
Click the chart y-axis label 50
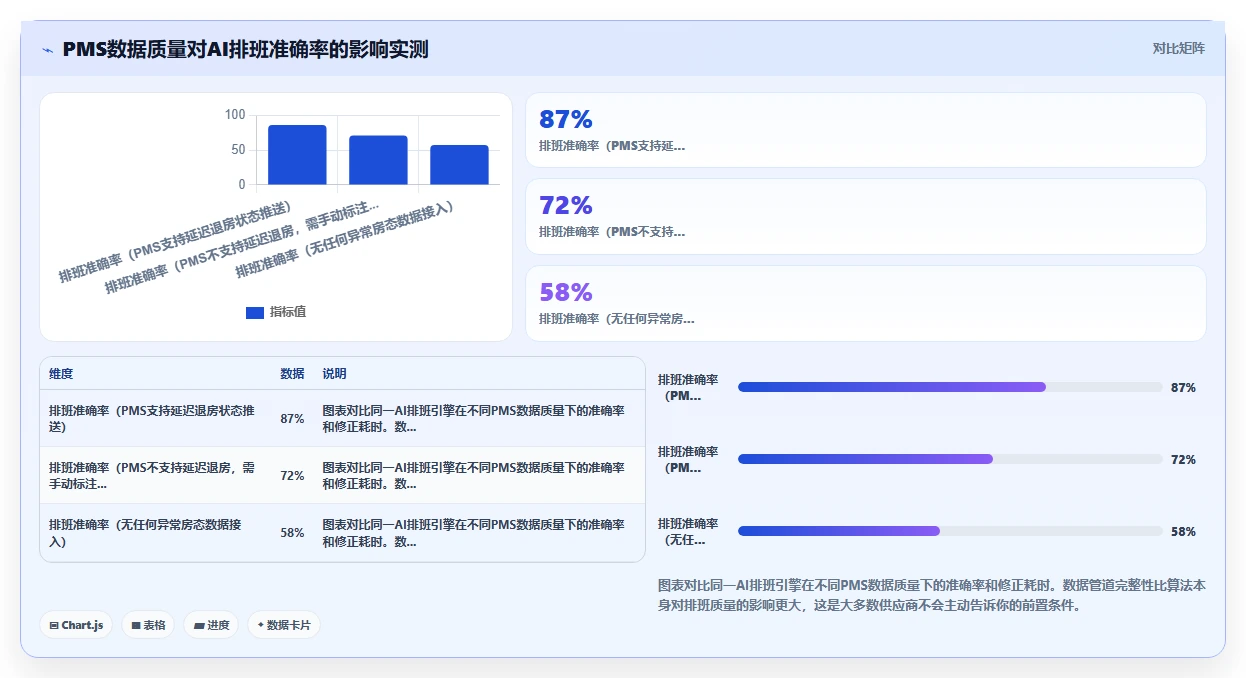[x=238, y=150]
